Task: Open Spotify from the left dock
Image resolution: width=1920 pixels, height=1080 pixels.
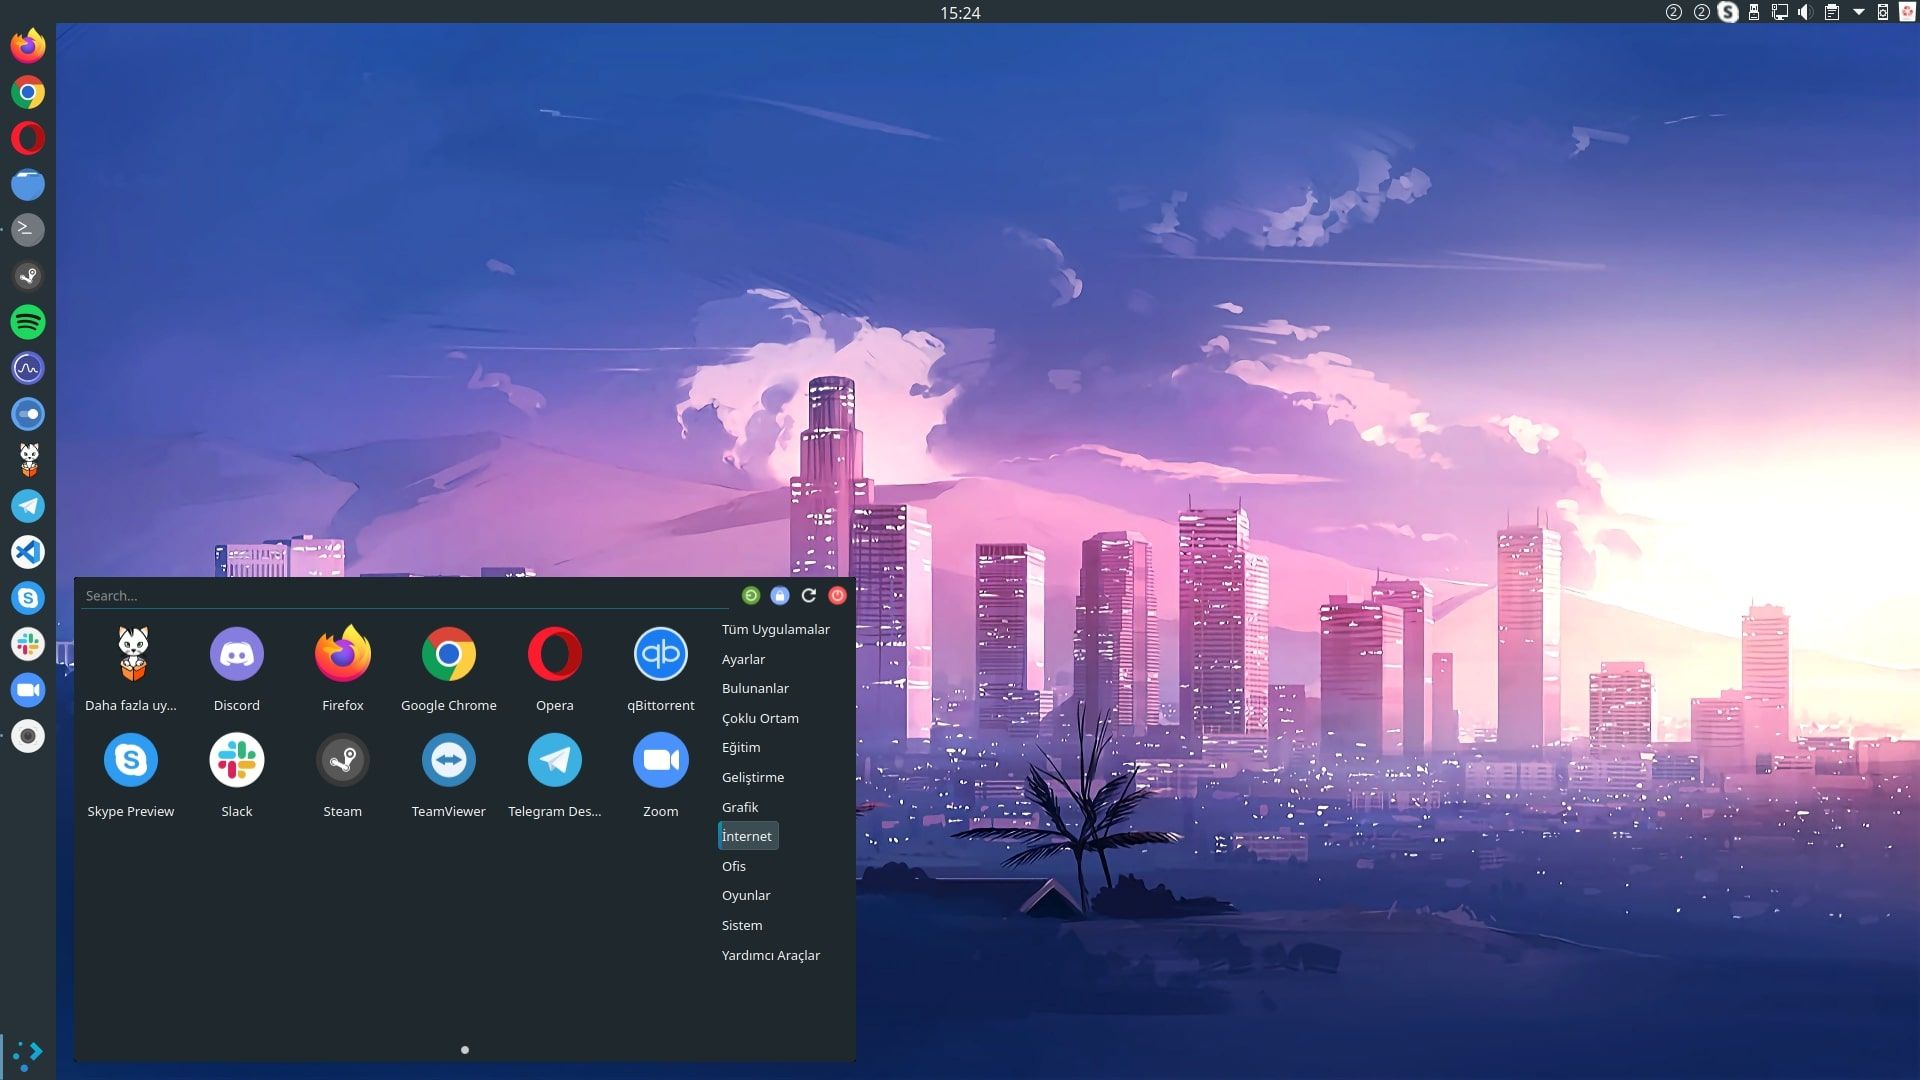Action: 28,322
